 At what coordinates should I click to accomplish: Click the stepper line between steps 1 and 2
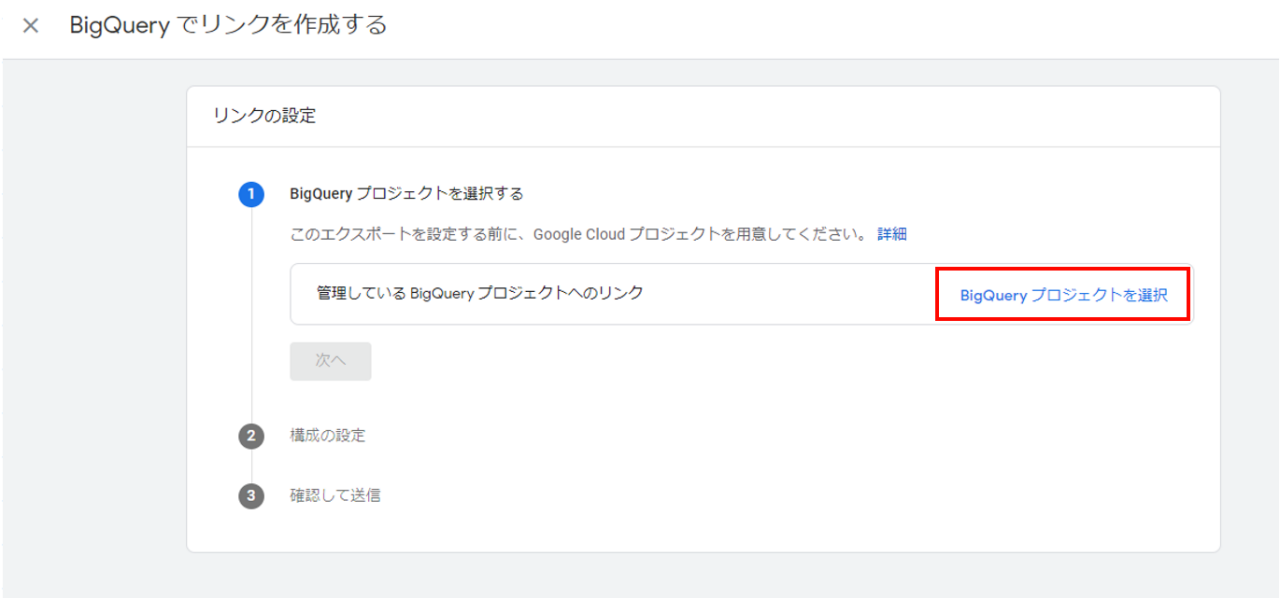(x=251, y=320)
